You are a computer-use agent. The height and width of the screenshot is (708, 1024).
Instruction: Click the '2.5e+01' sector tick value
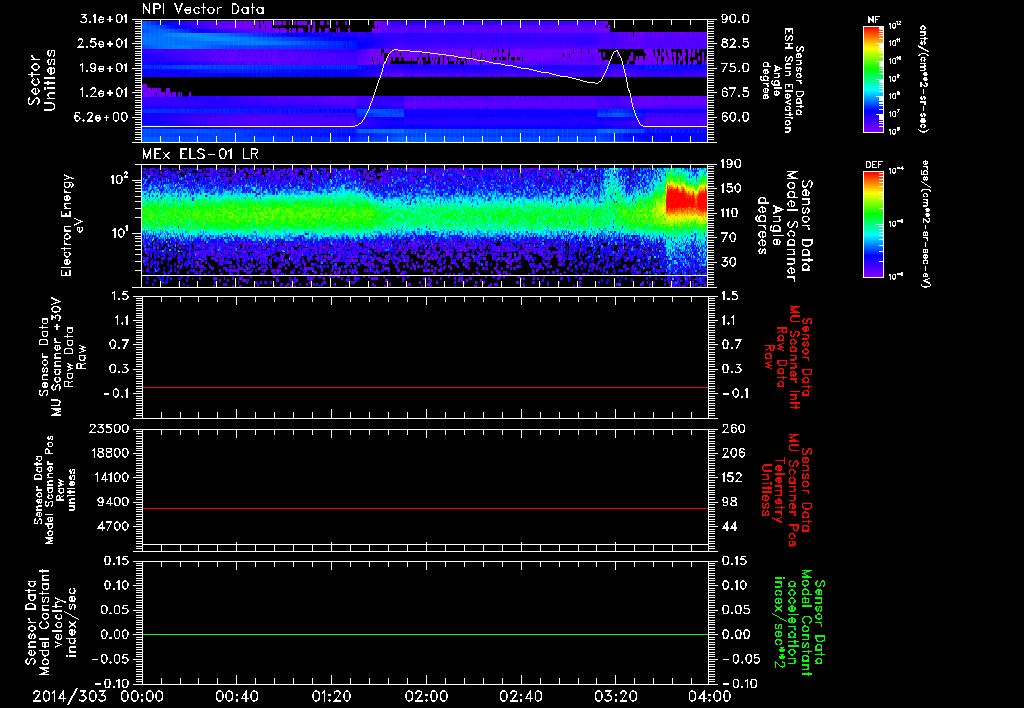tap(104, 43)
